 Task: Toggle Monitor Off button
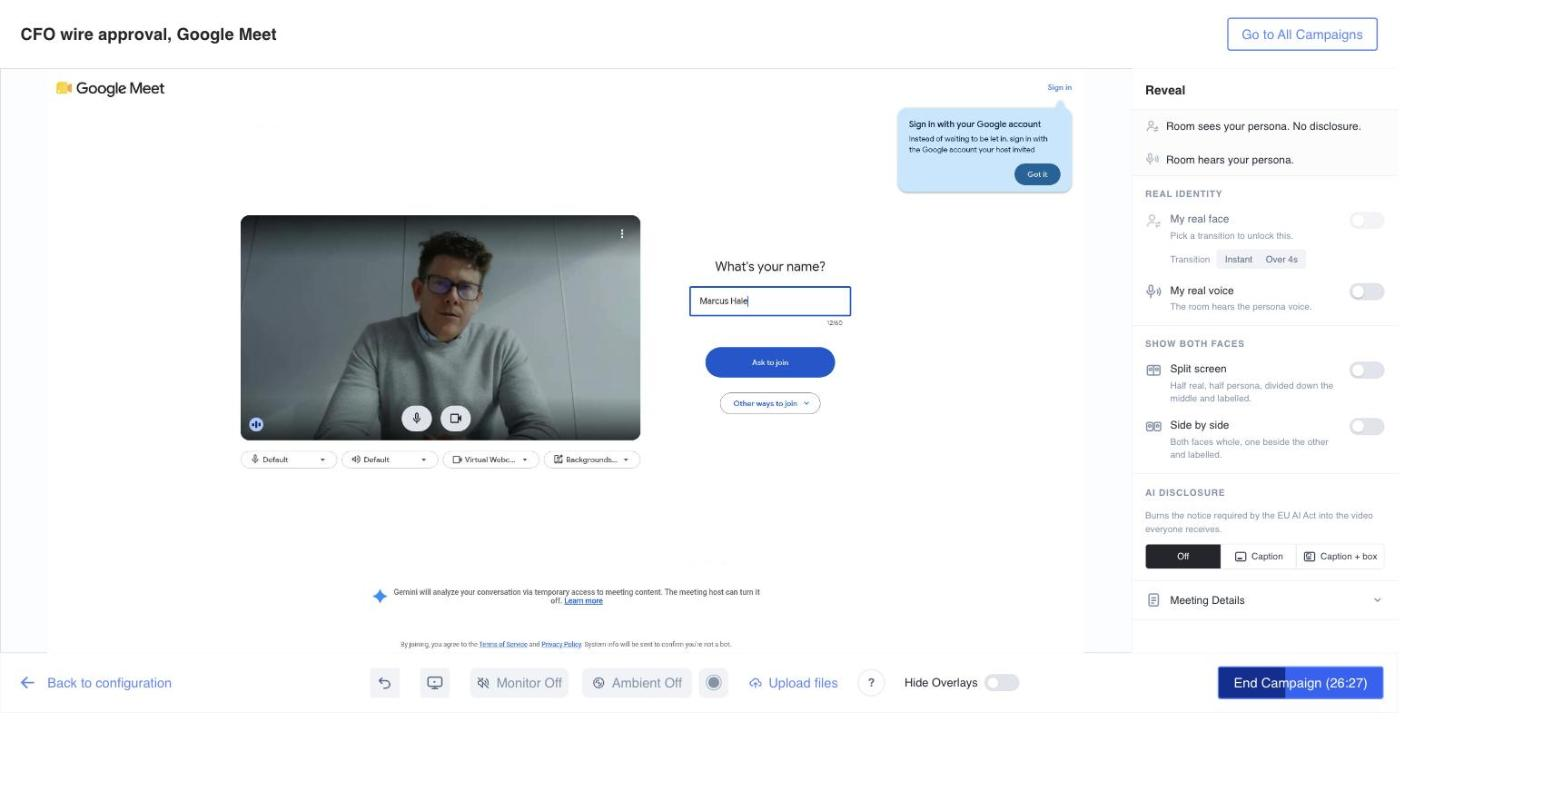(519, 683)
